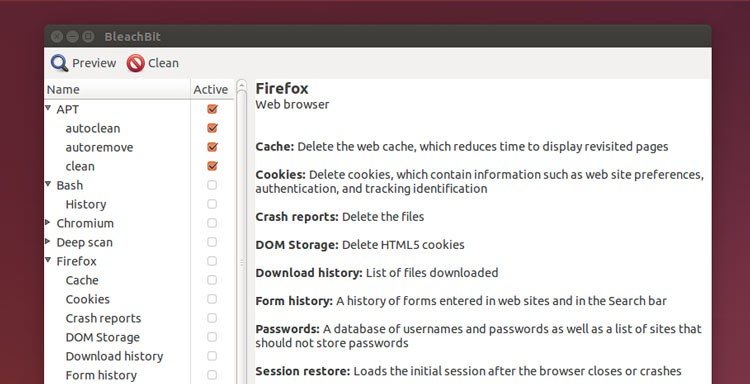Click the scrollbar up arrow
The image size is (750, 384).
coord(242,86)
